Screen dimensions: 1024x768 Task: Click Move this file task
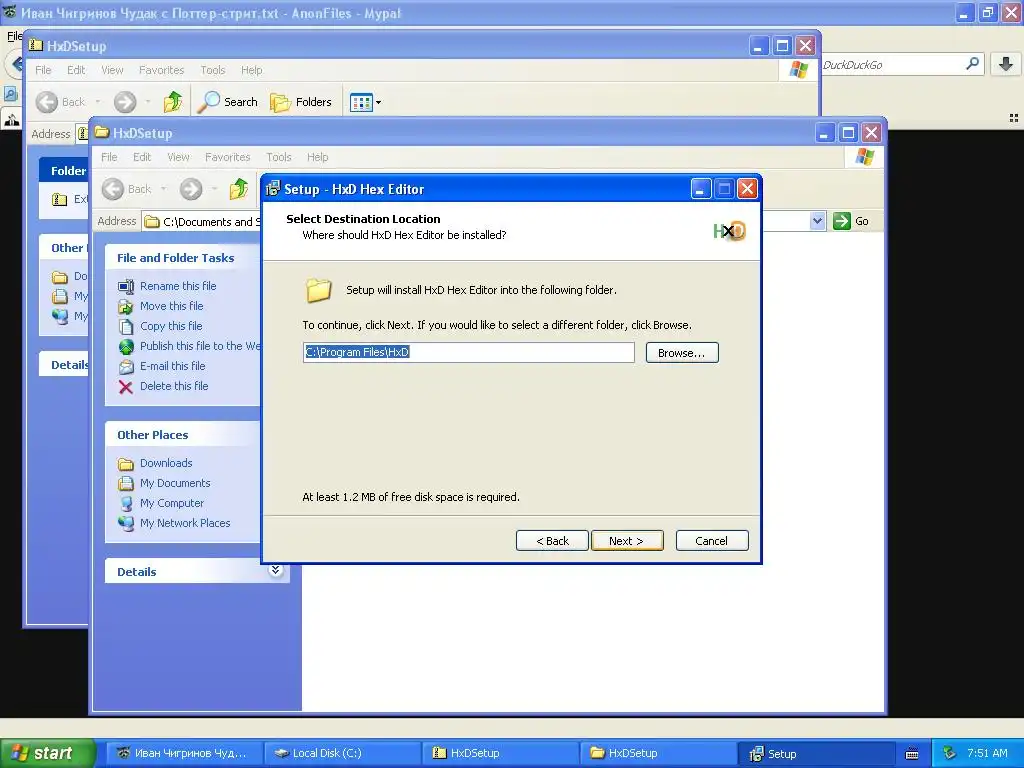pos(171,306)
